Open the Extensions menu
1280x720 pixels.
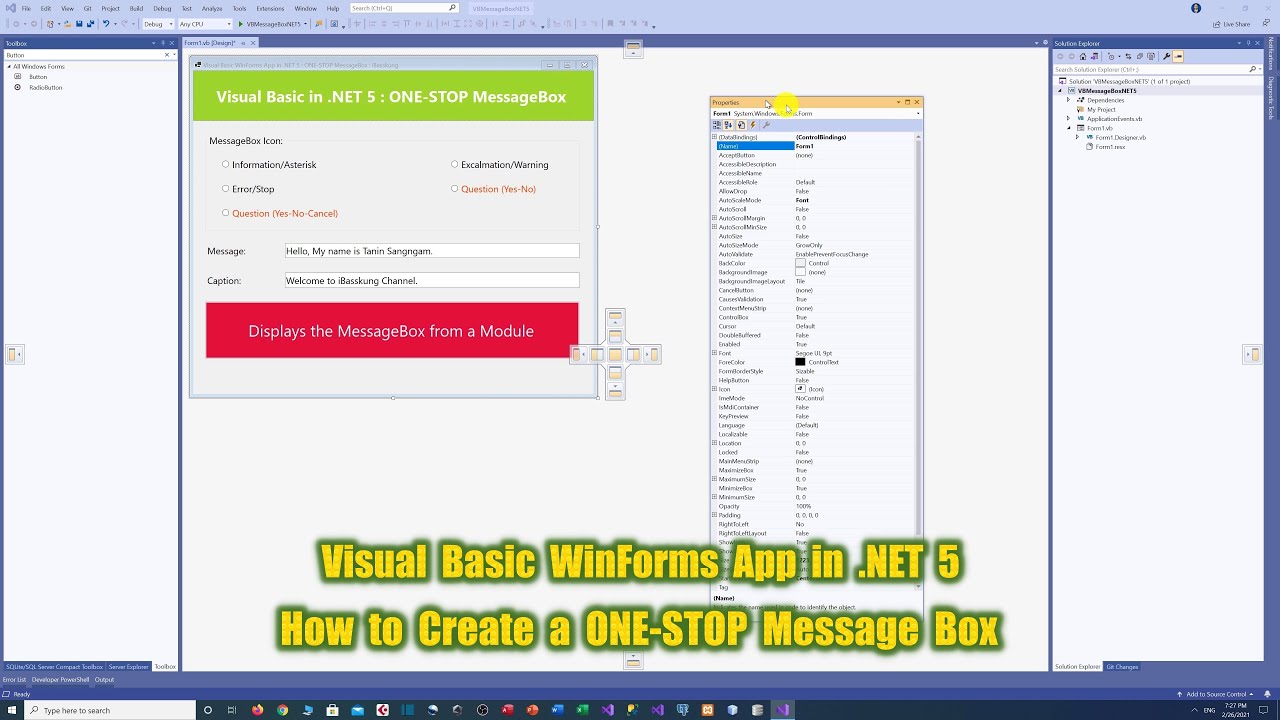(x=270, y=8)
